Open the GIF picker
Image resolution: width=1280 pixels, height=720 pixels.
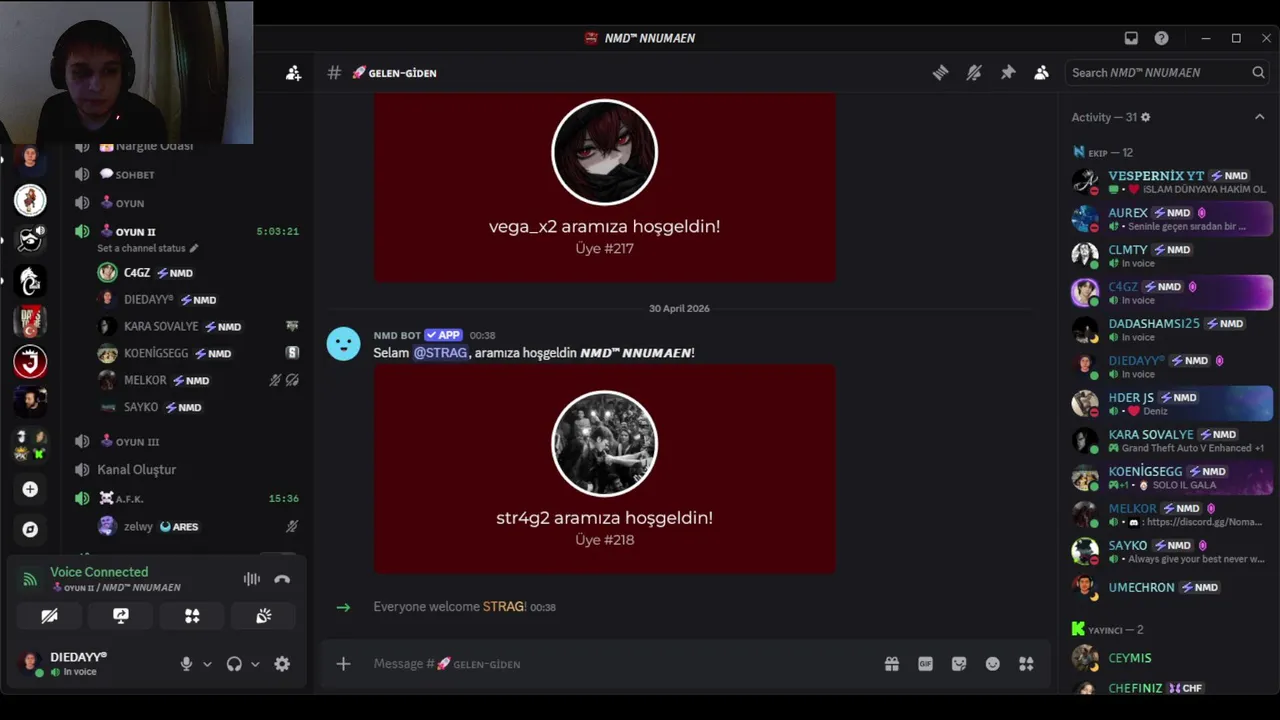coord(925,663)
